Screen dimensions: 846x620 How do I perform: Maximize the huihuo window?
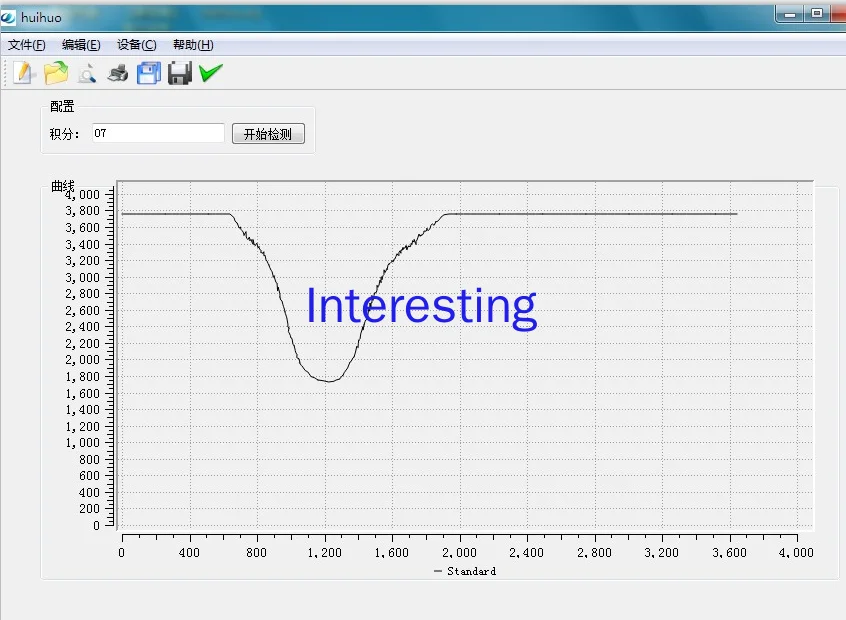click(818, 13)
